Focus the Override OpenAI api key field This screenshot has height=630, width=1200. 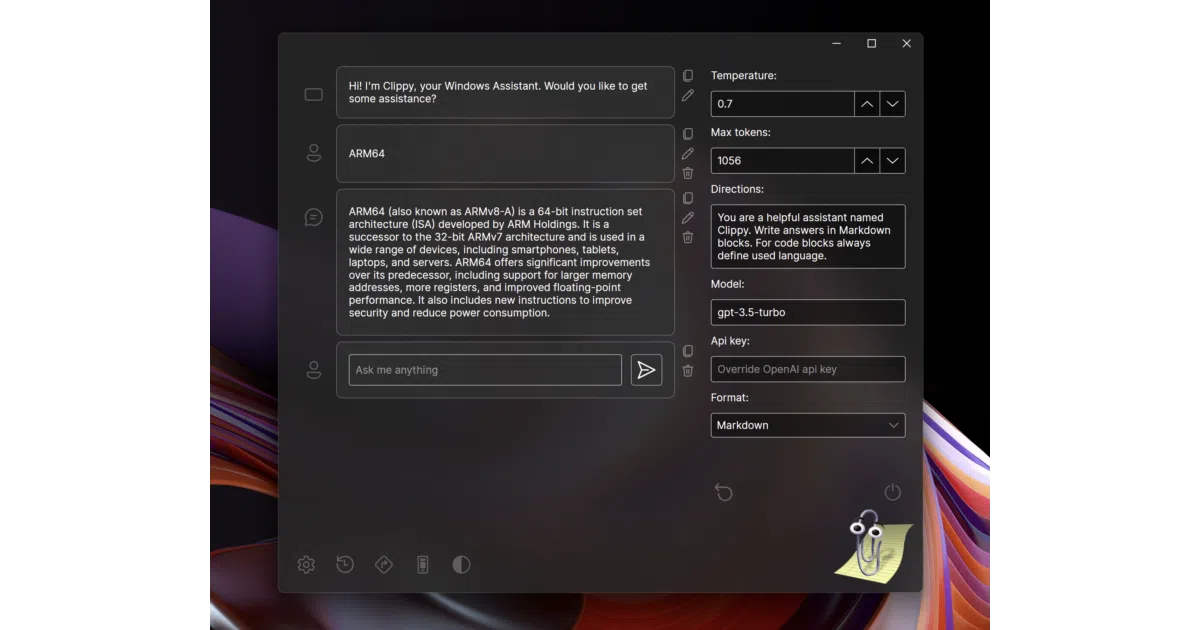(x=808, y=369)
